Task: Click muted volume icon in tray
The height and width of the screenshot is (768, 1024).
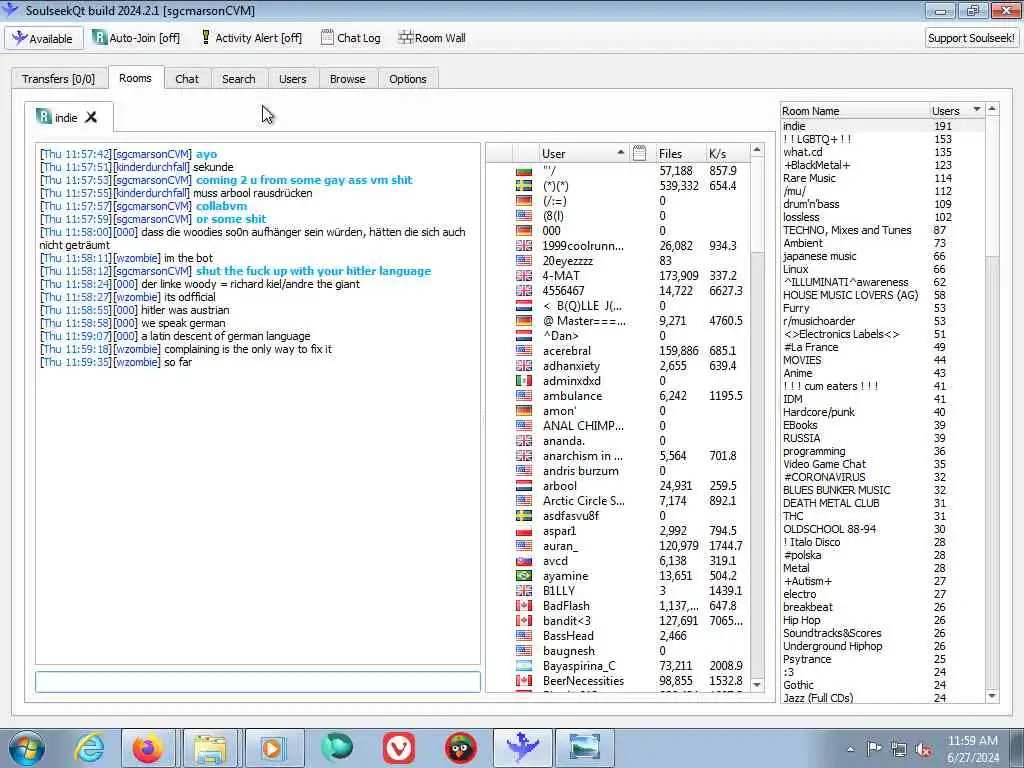Action: (923, 749)
